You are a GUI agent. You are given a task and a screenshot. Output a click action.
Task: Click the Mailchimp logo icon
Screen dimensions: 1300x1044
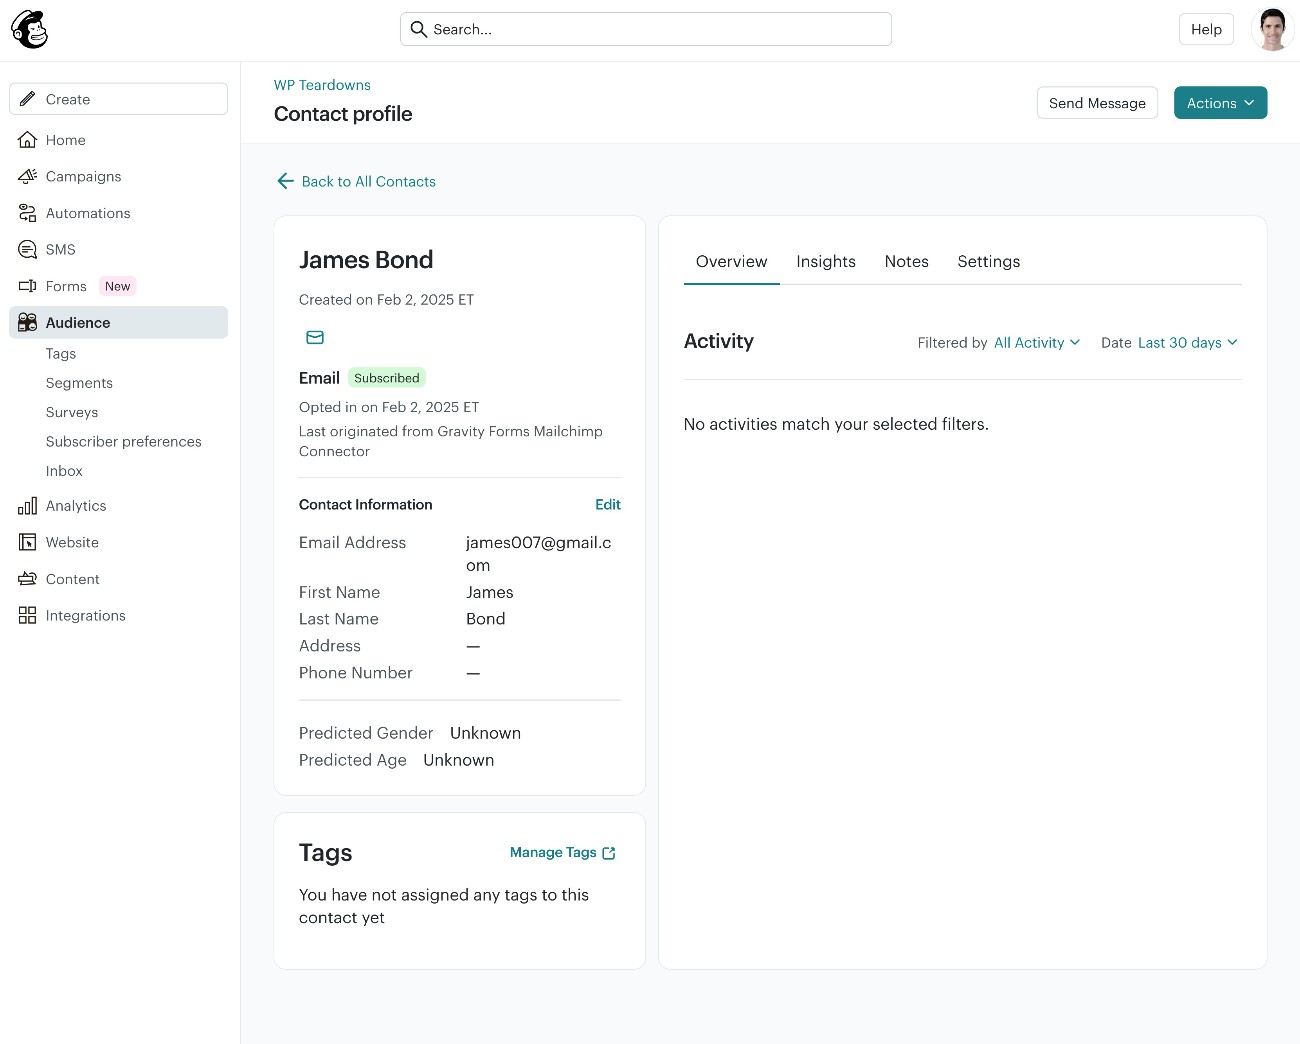[29, 29]
